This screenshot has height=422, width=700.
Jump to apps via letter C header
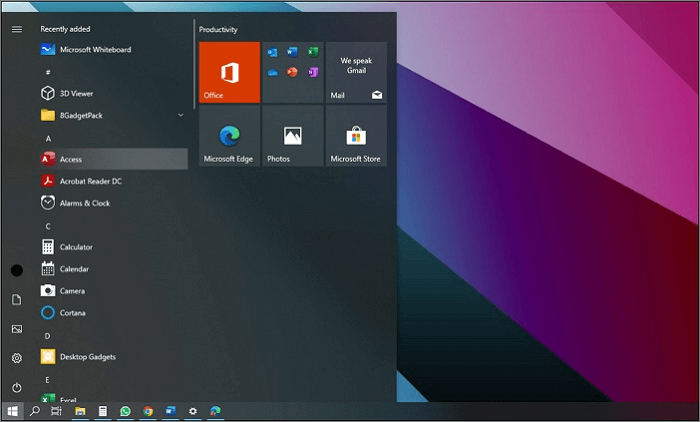point(47,226)
